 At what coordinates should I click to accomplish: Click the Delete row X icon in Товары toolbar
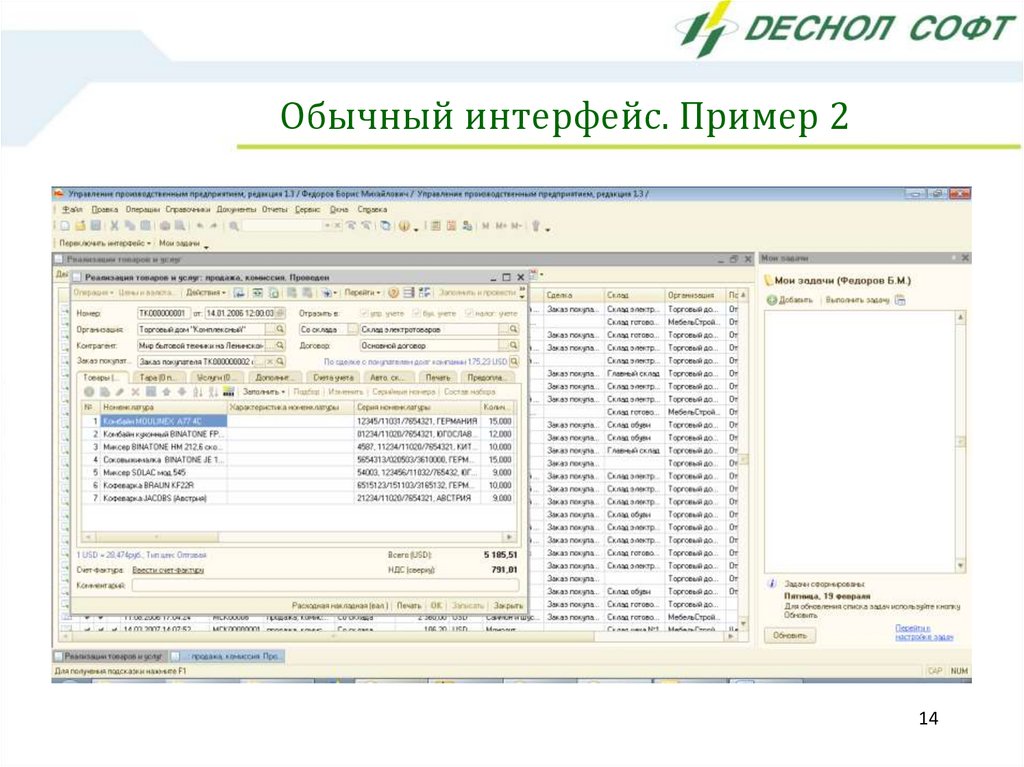[135, 392]
